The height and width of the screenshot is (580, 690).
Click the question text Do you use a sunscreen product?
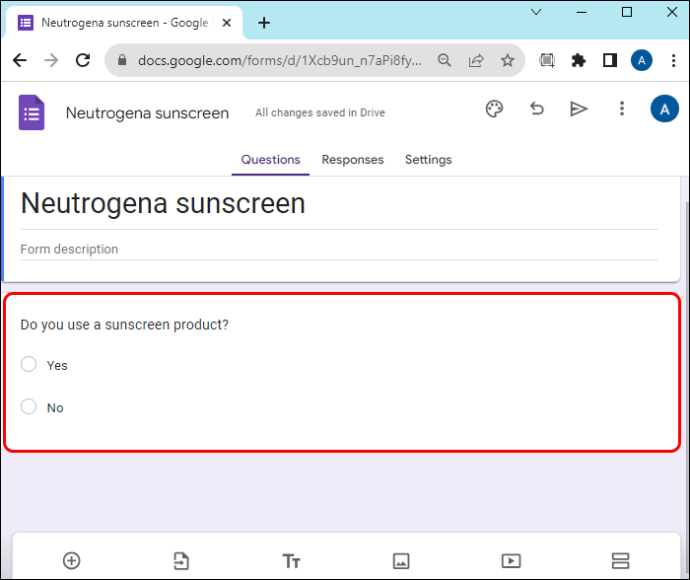(x=125, y=325)
